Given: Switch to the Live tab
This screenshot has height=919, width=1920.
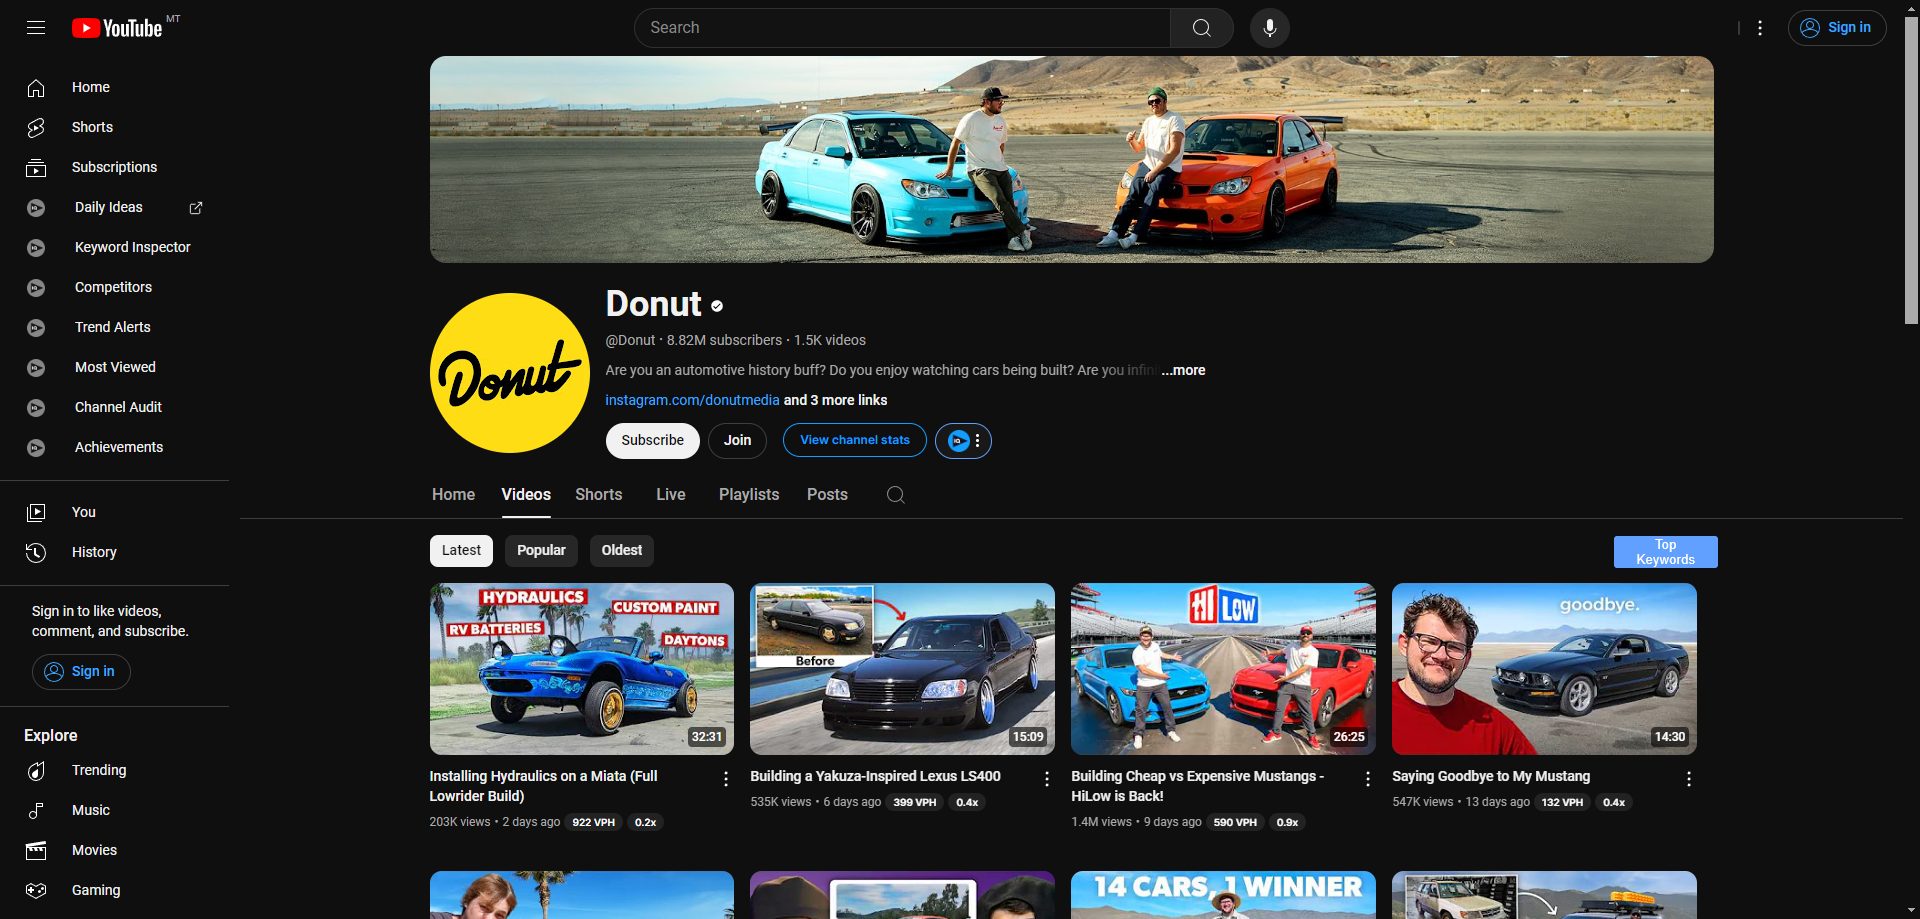Looking at the screenshot, I should click(x=671, y=495).
